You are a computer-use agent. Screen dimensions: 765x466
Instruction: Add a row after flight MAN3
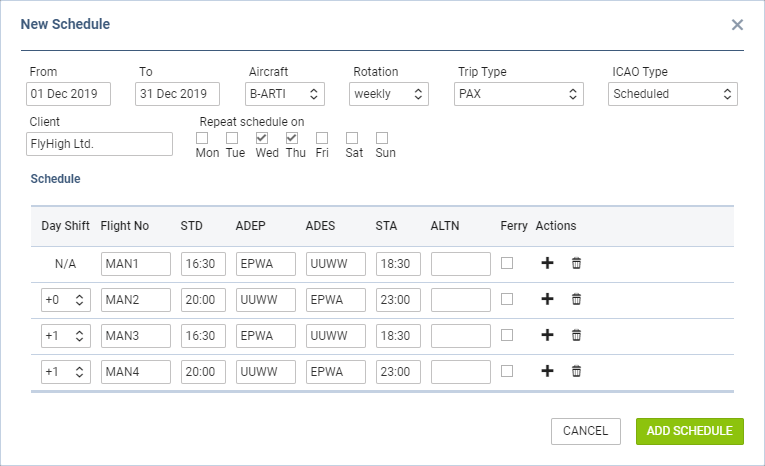tap(547, 335)
